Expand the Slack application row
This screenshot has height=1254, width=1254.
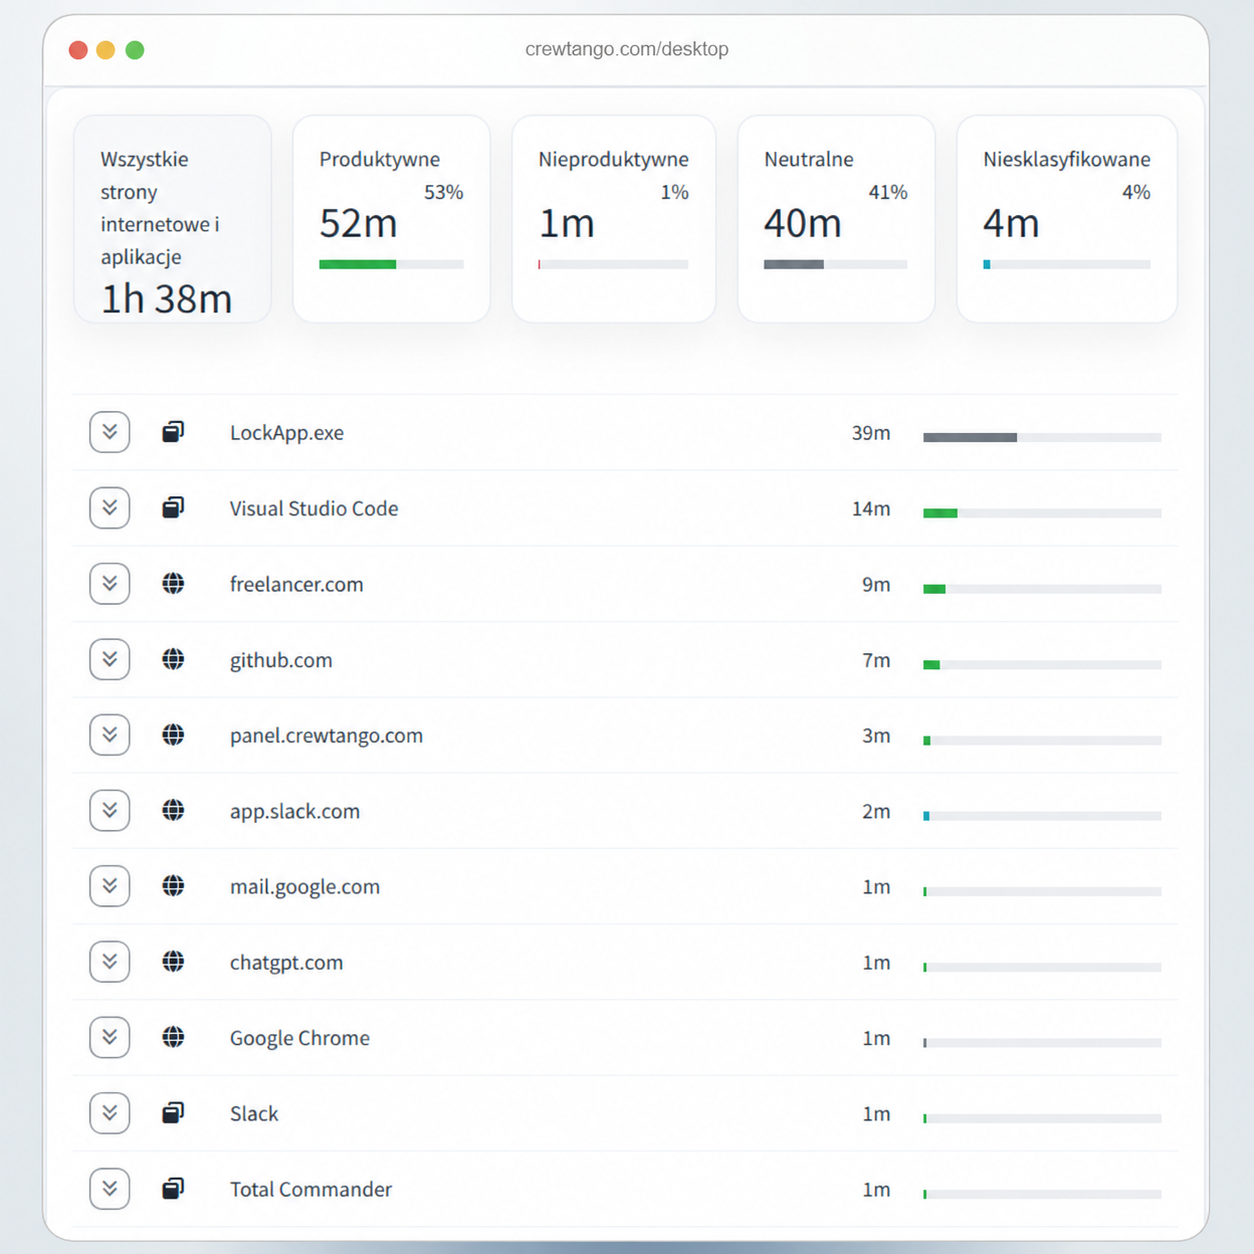pos(110,1113)
